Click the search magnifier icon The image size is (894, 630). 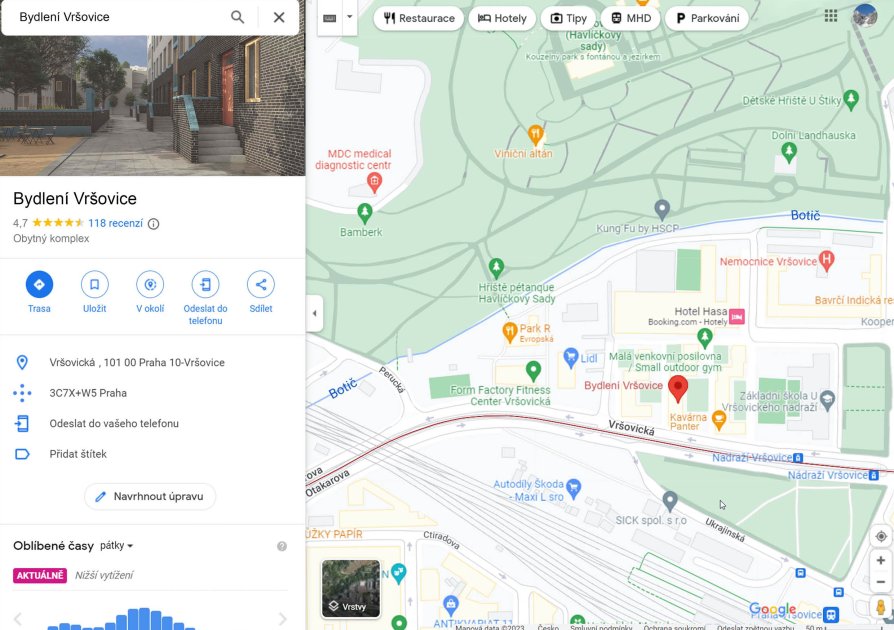(x=237, y=17)
